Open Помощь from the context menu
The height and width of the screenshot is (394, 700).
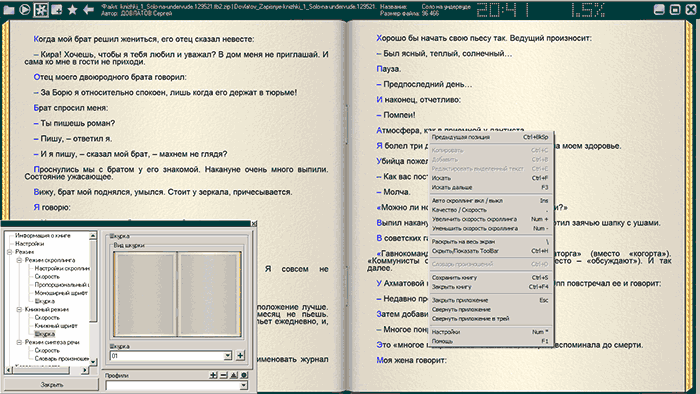490,341
